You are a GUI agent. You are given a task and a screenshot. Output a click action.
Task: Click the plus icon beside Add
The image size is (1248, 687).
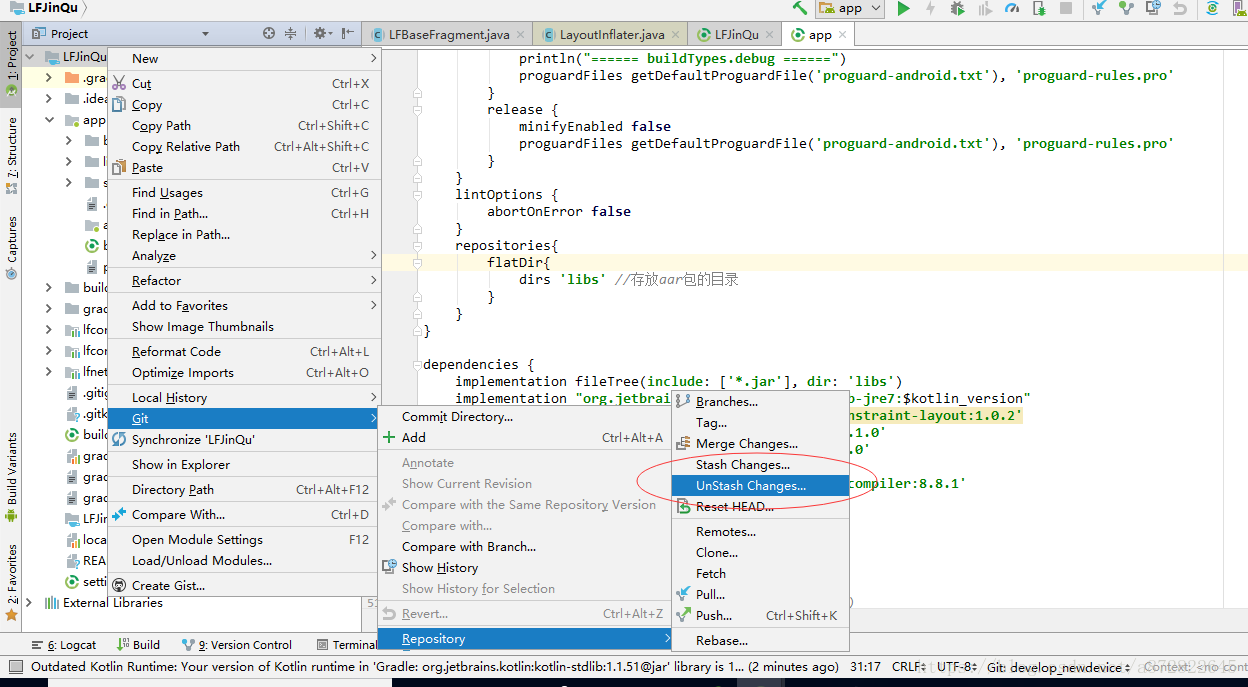[x=389, y=437]
